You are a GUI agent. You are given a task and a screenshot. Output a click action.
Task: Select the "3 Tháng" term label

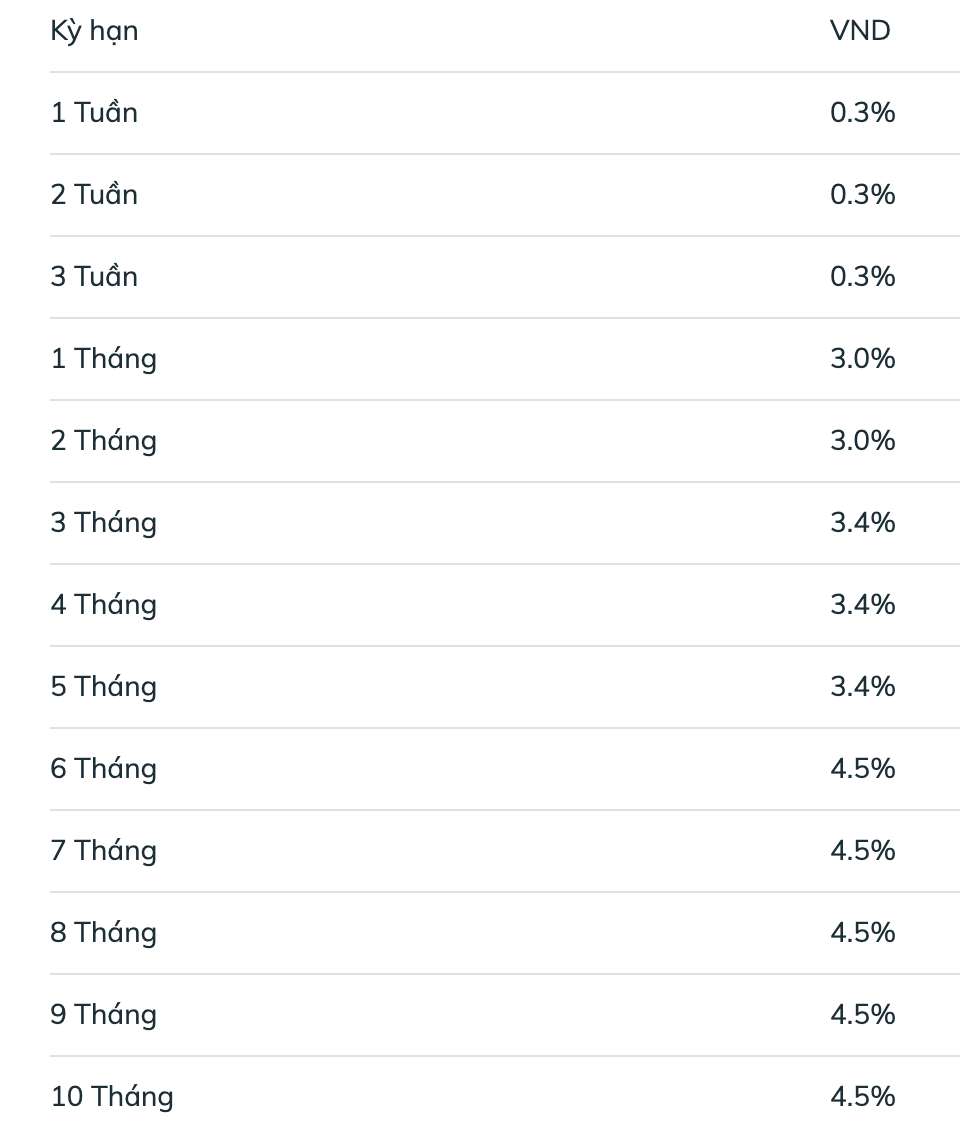point(104,522)
